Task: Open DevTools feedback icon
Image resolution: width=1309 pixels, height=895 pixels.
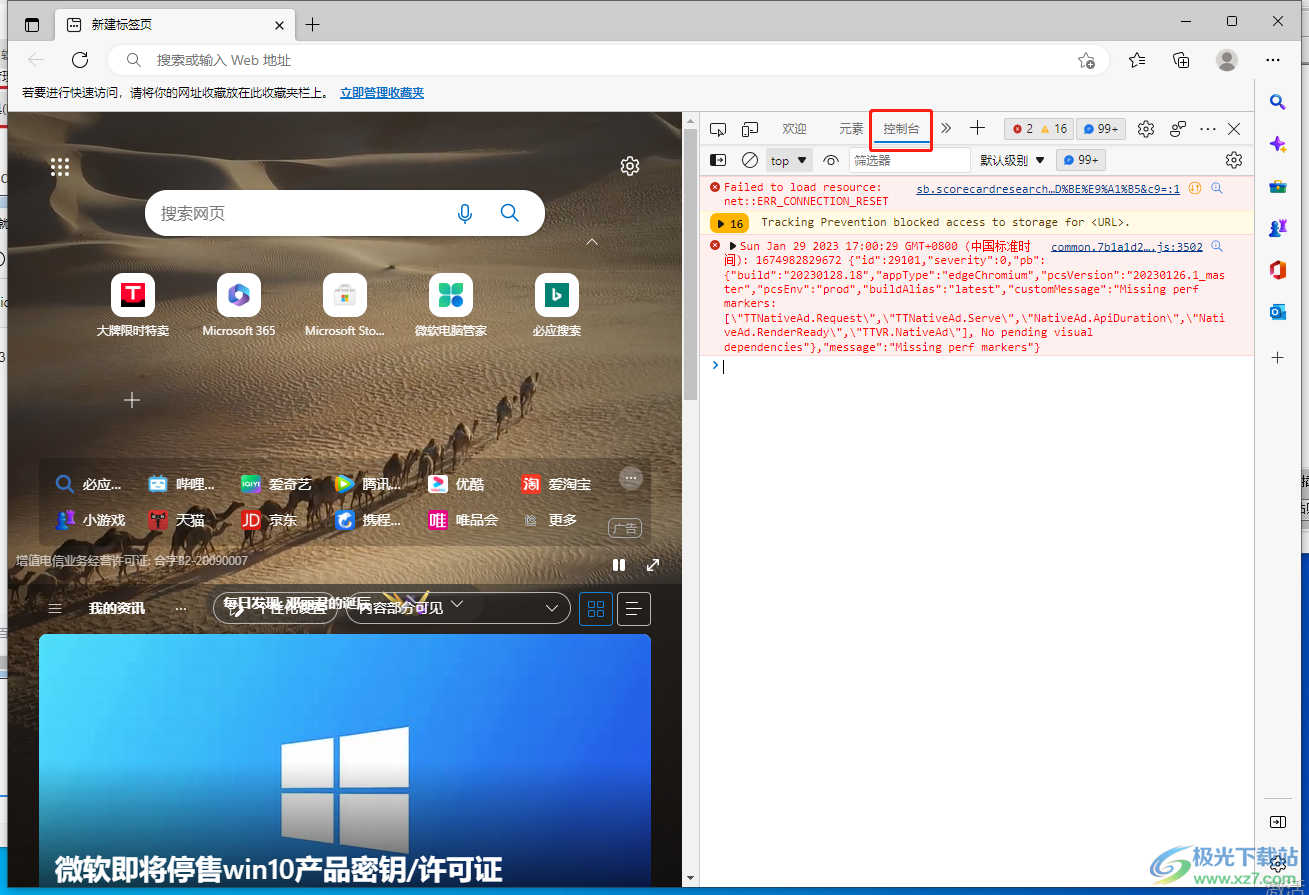Action: click(x=1178, y=129)
